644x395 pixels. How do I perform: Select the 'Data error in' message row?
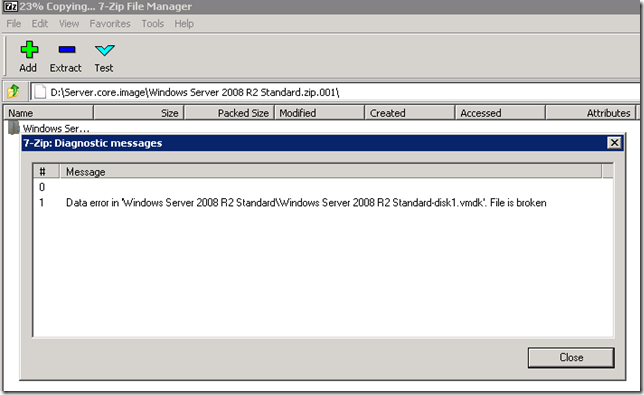click(x=323, y=202)
